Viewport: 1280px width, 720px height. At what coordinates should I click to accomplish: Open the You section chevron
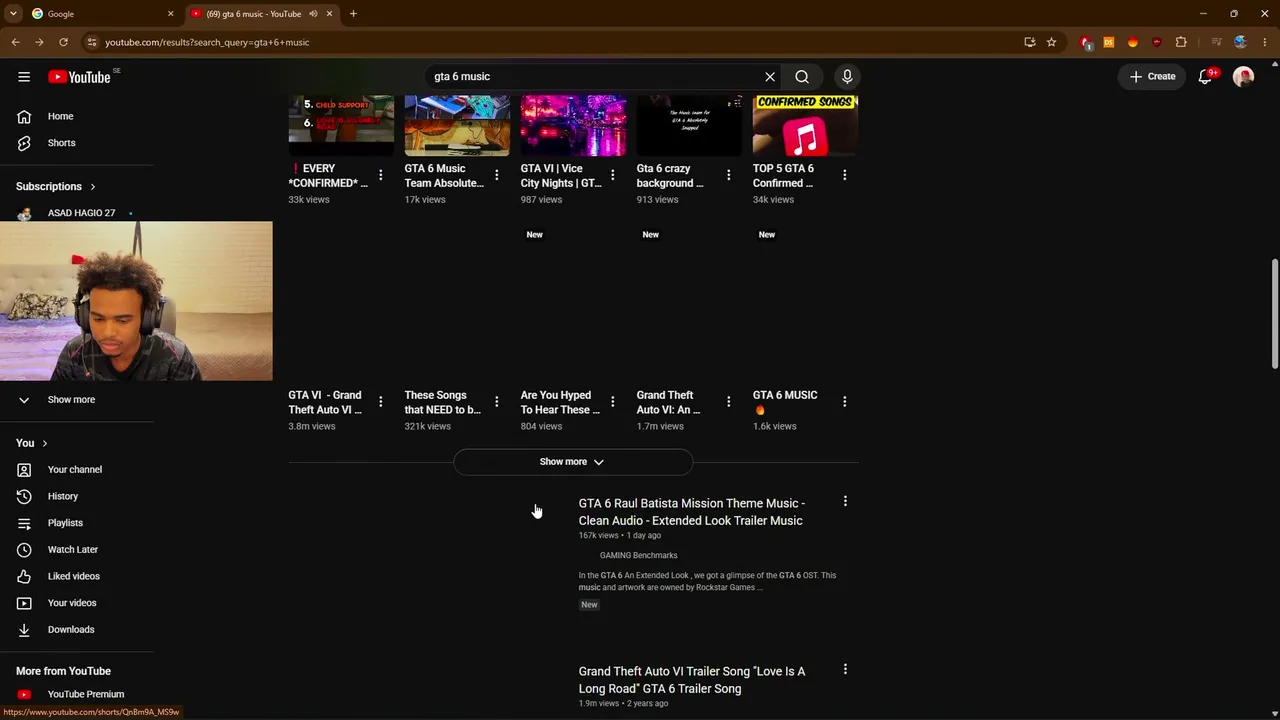pos(44,443)
